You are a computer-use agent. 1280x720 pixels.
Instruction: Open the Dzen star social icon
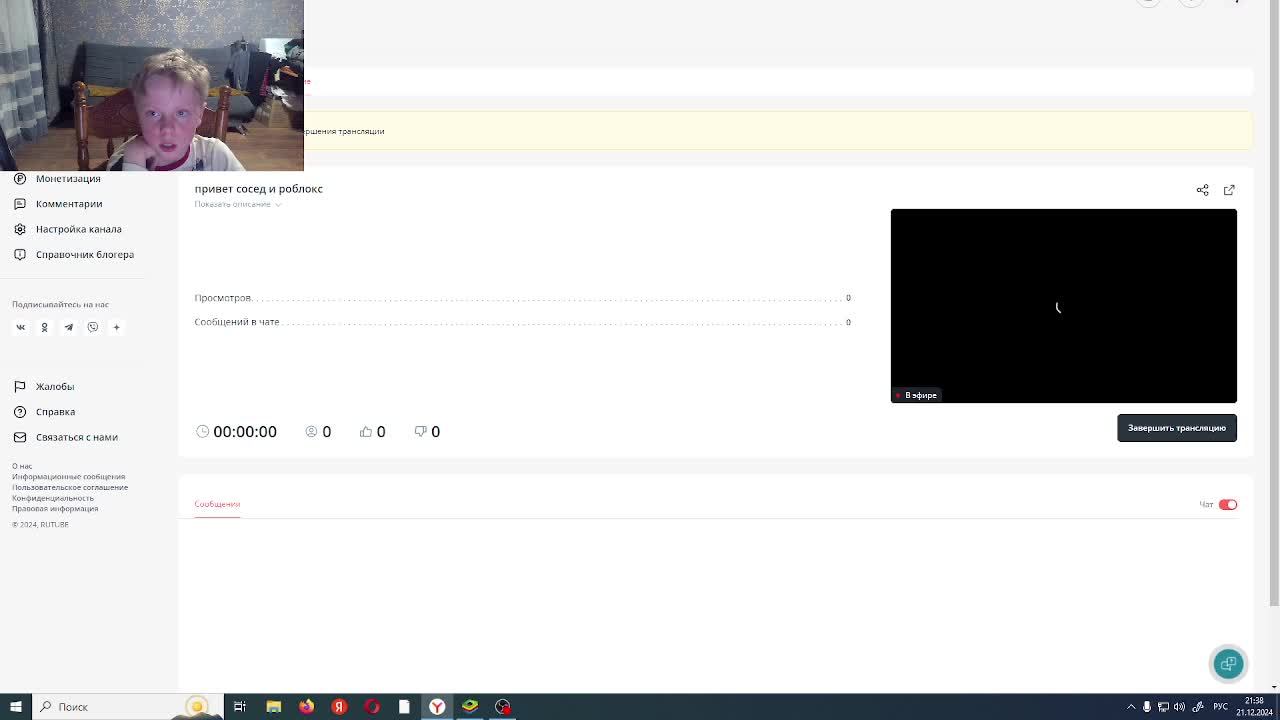point(116,327)
